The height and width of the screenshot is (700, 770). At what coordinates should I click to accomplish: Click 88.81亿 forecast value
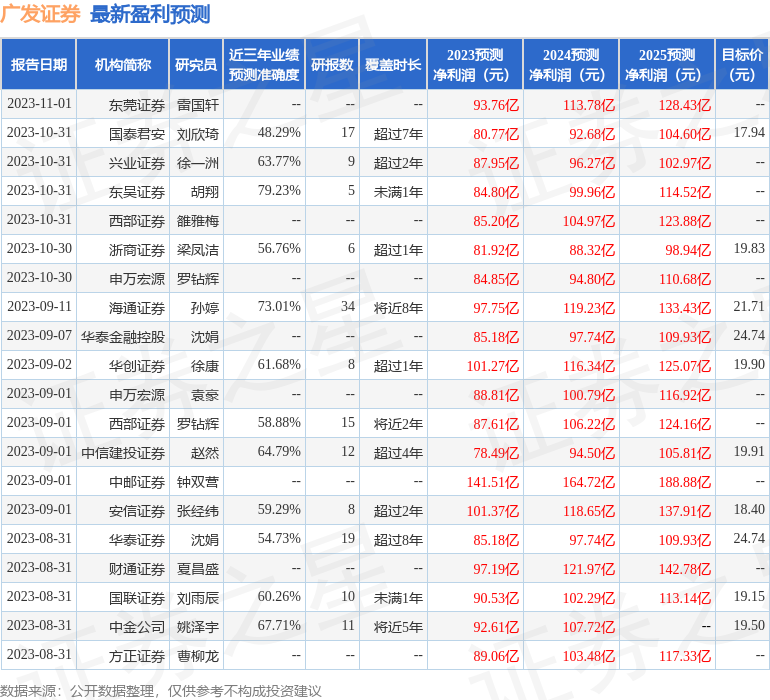tap(496, 395)
